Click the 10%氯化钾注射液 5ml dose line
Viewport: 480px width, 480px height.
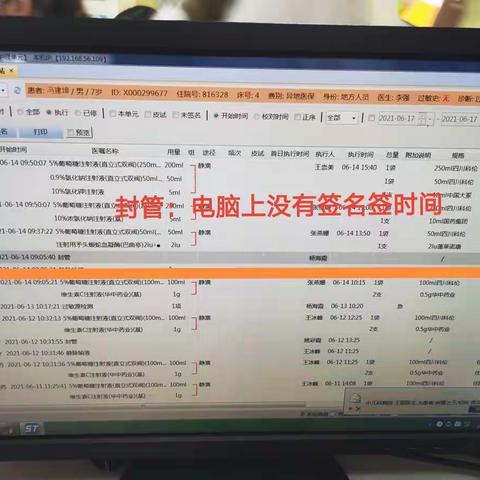click(115, 192)
